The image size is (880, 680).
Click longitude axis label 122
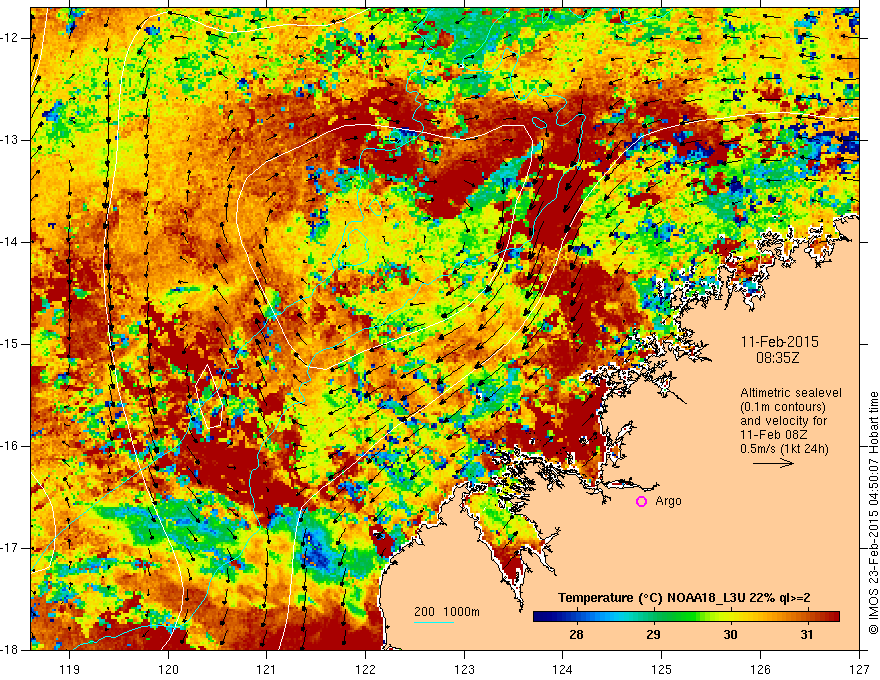pos(366,669)
